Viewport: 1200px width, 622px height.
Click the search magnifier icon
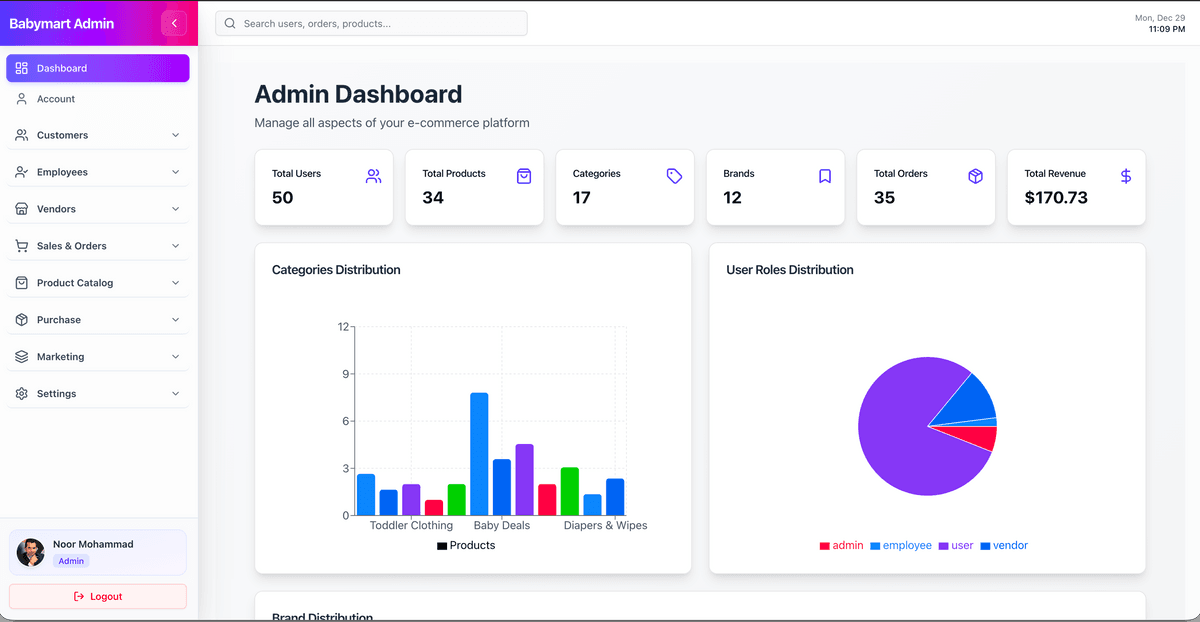click(230, 23)
